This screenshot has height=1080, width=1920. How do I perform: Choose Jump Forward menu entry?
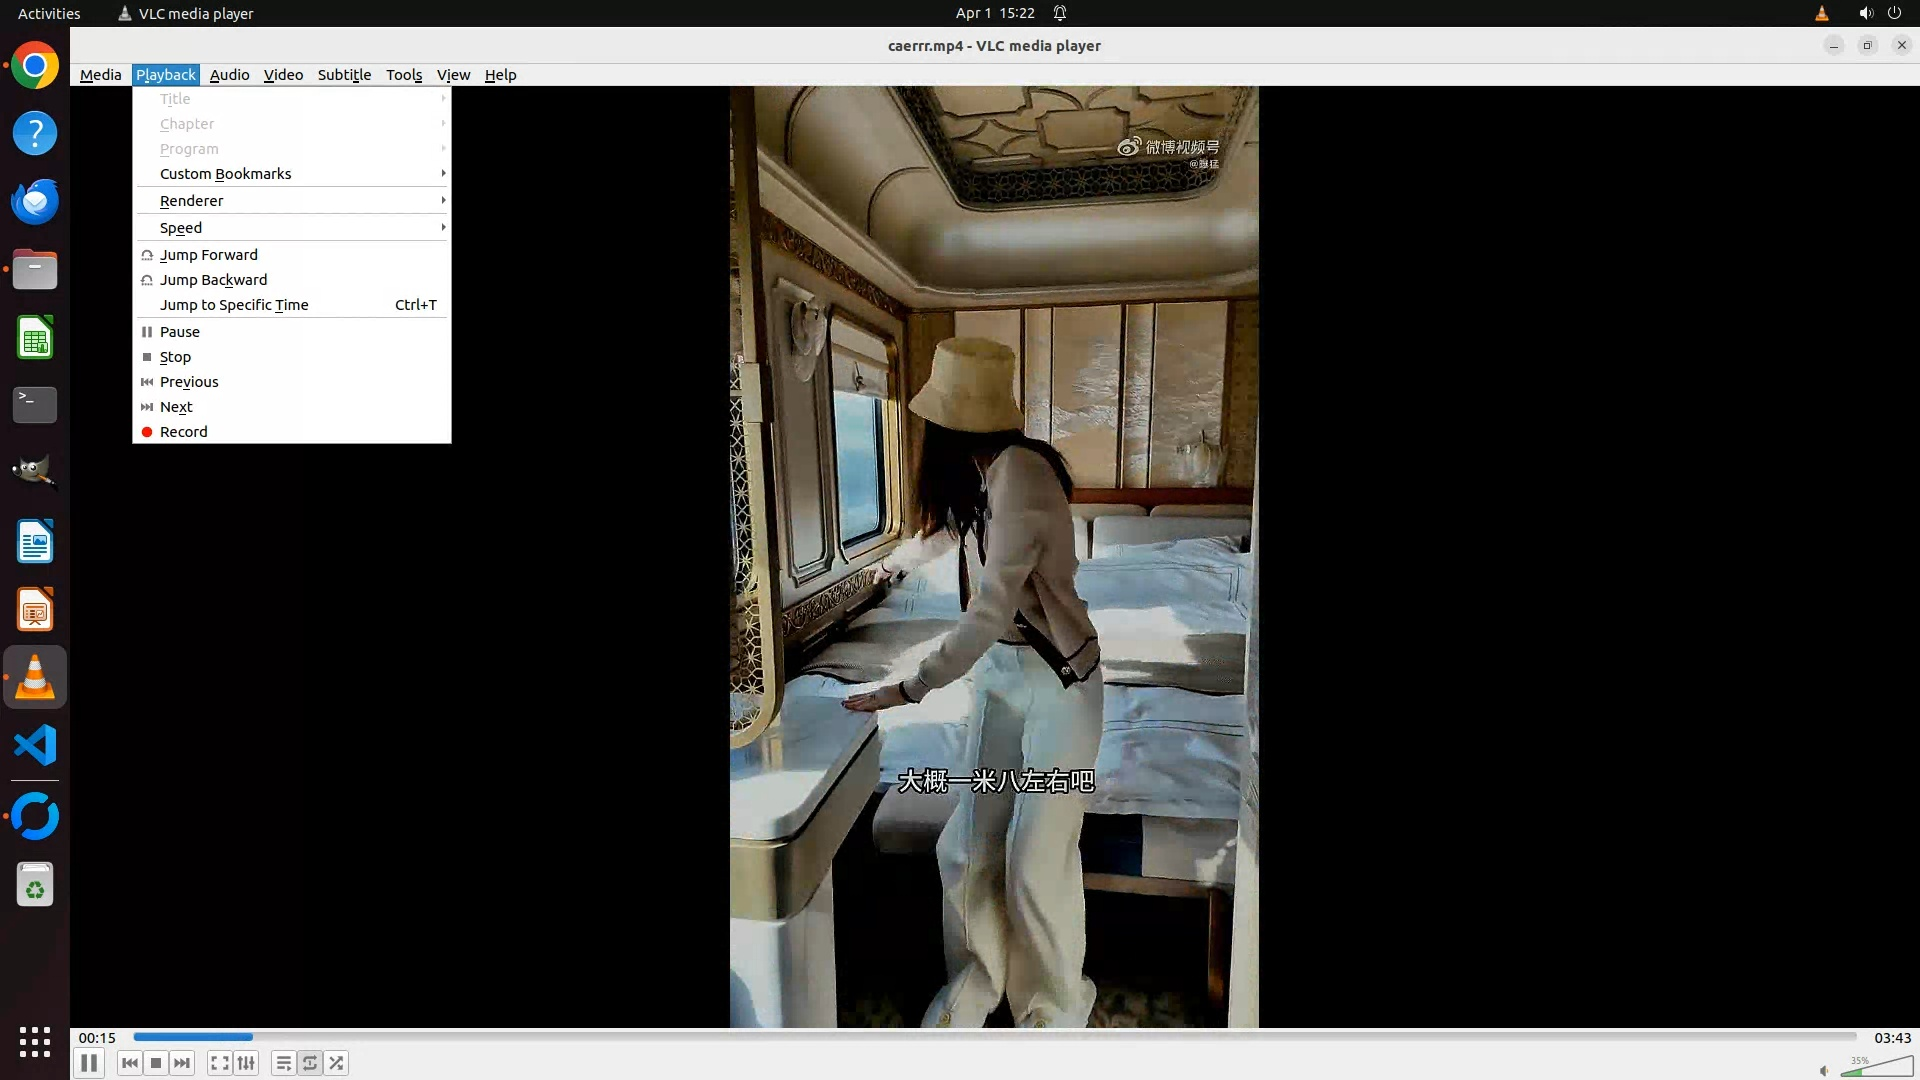click(x=209, y=255)
